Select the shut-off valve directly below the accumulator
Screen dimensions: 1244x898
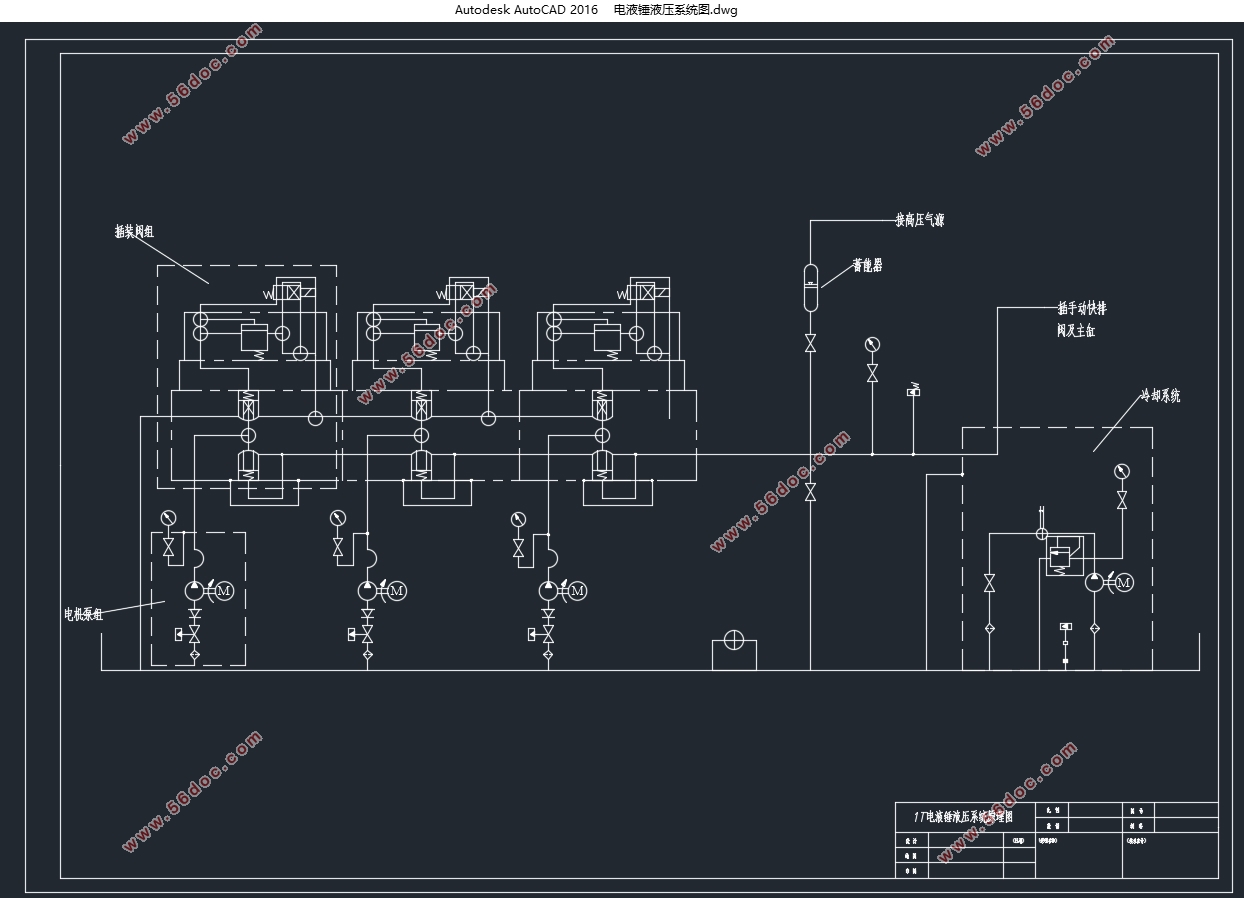[x=810, y=343]
